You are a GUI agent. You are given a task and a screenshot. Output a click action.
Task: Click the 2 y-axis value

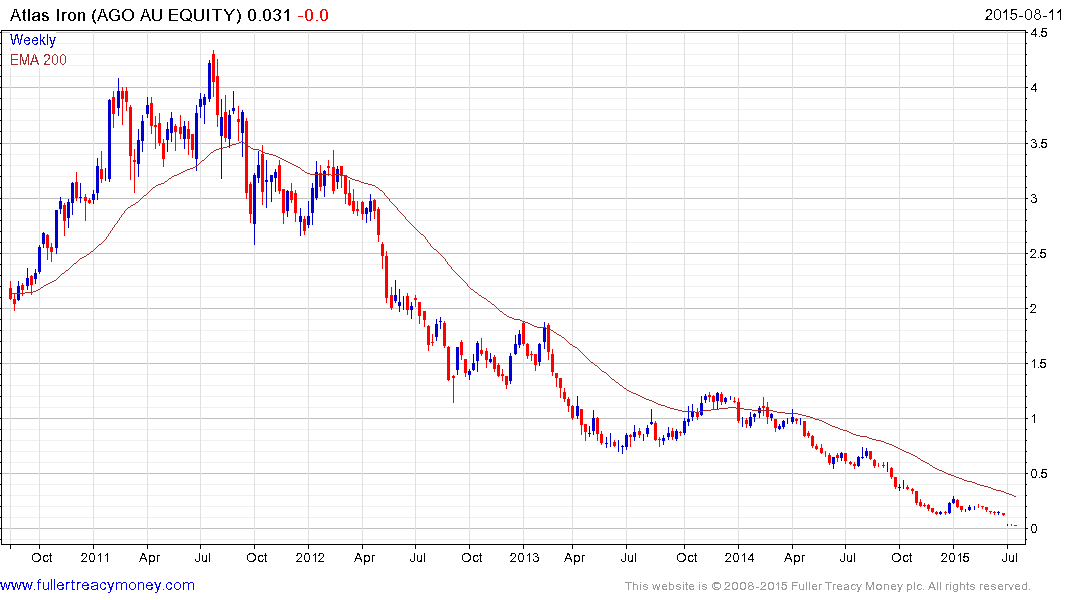[1034, 309]
